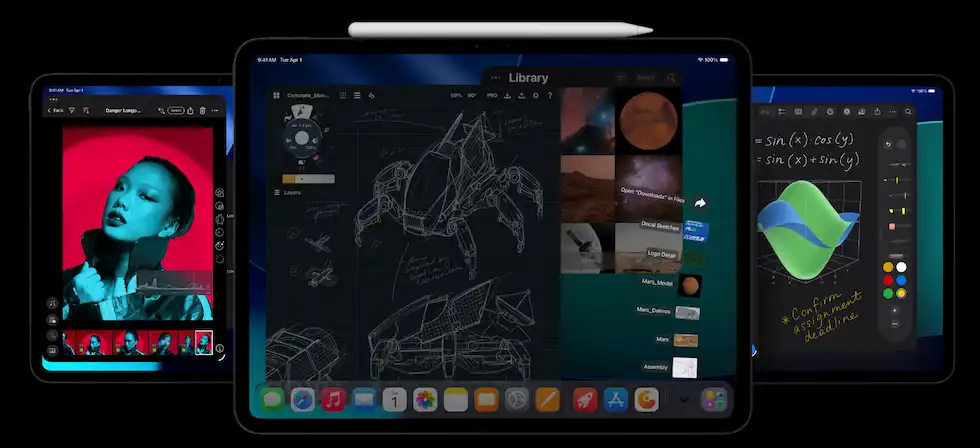980x448 pixels.
Task: Open Photos from the dock
Action: [x=425, y=399]
